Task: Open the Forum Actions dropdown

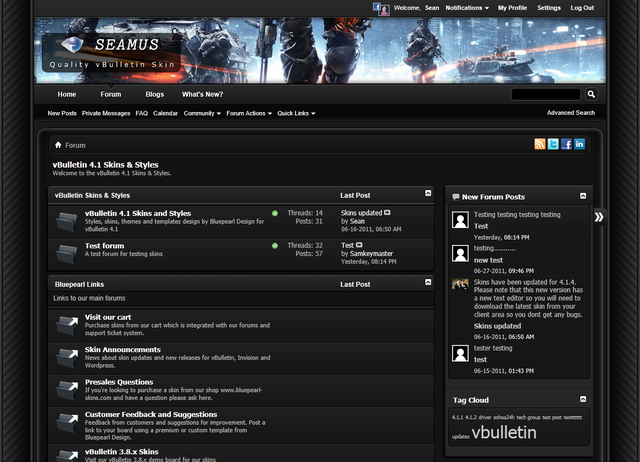Action: point(249,113)
